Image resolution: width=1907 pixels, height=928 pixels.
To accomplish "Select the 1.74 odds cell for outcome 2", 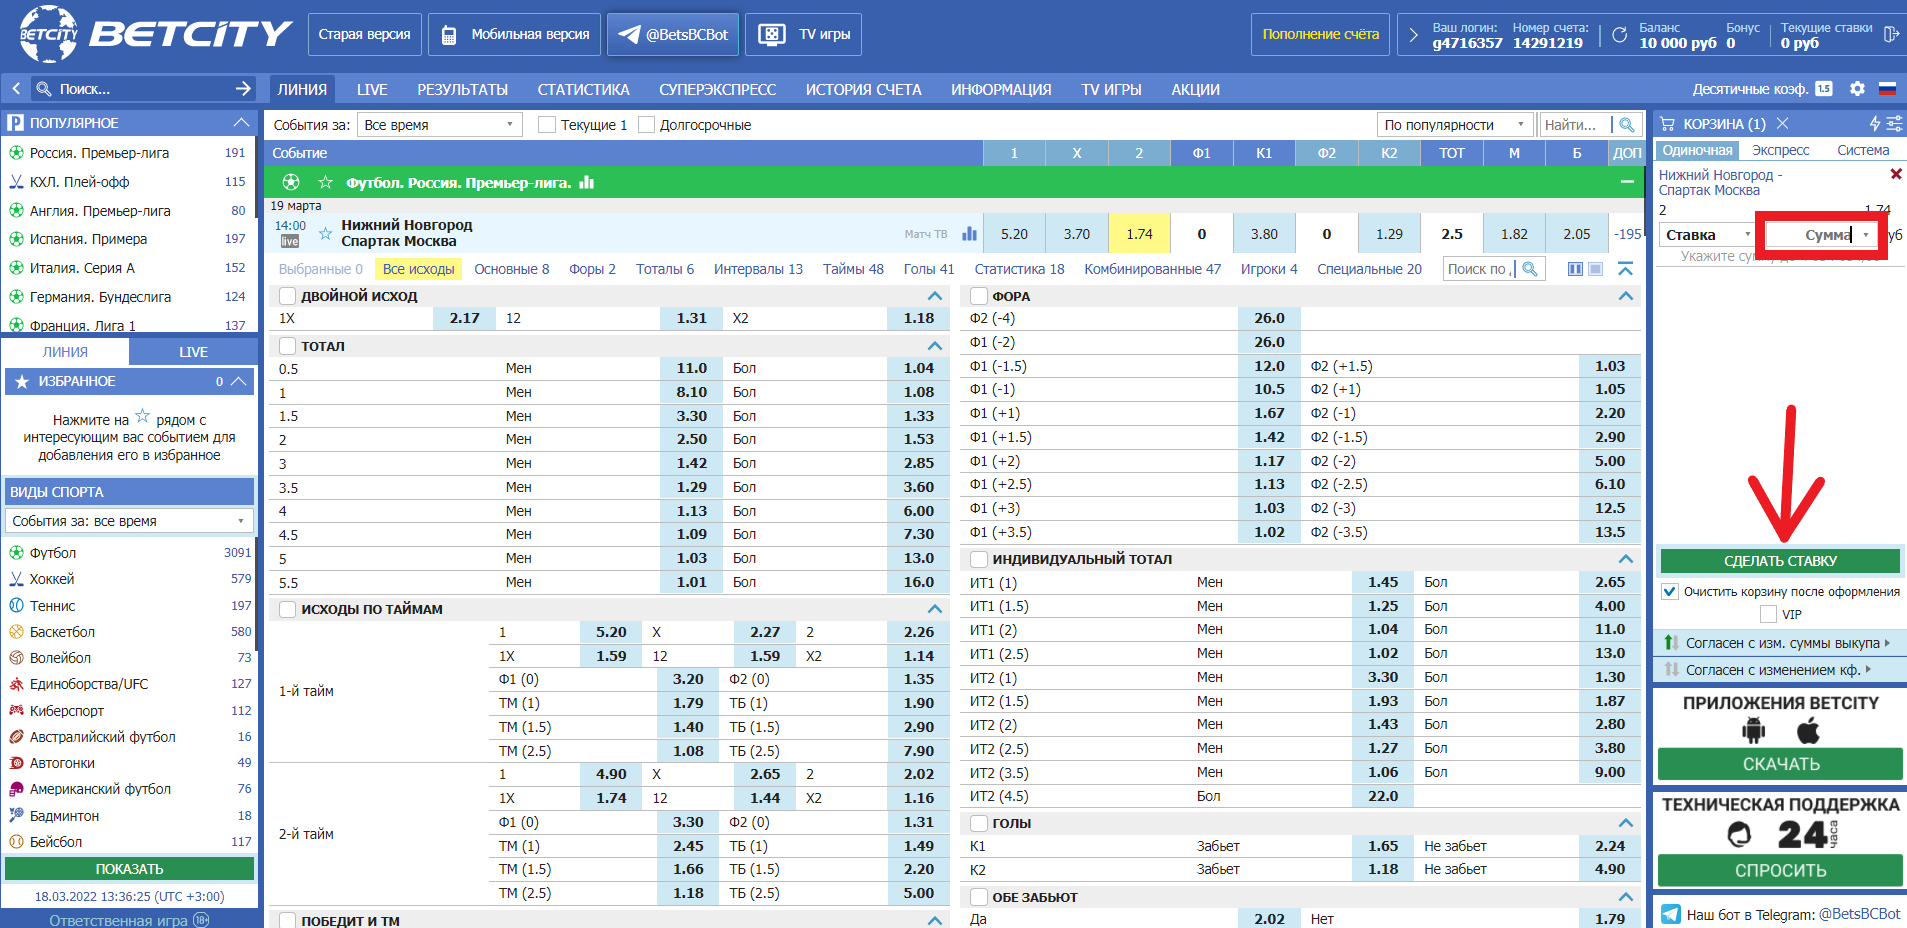I will point(1139,234).
